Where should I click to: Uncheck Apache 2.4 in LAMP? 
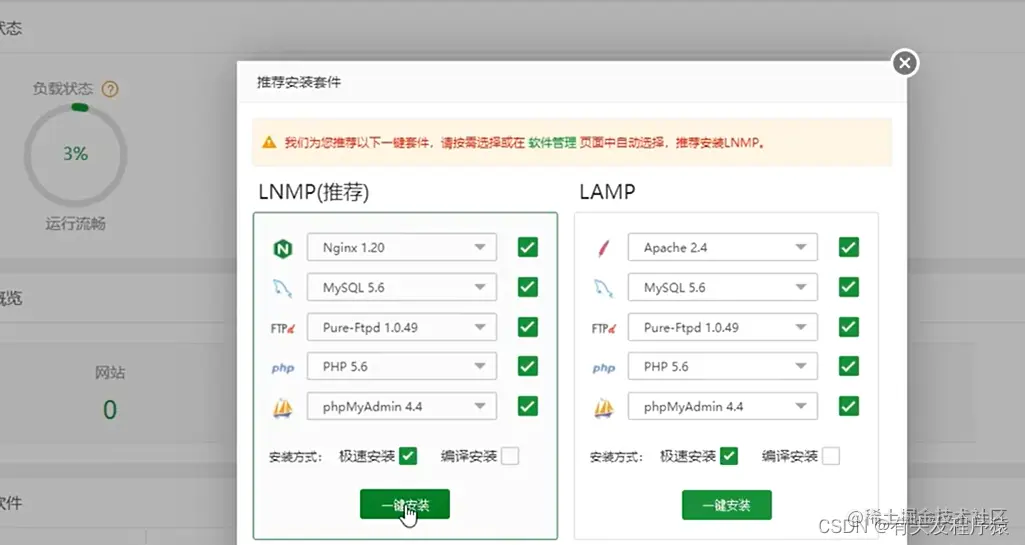point(849,247)
